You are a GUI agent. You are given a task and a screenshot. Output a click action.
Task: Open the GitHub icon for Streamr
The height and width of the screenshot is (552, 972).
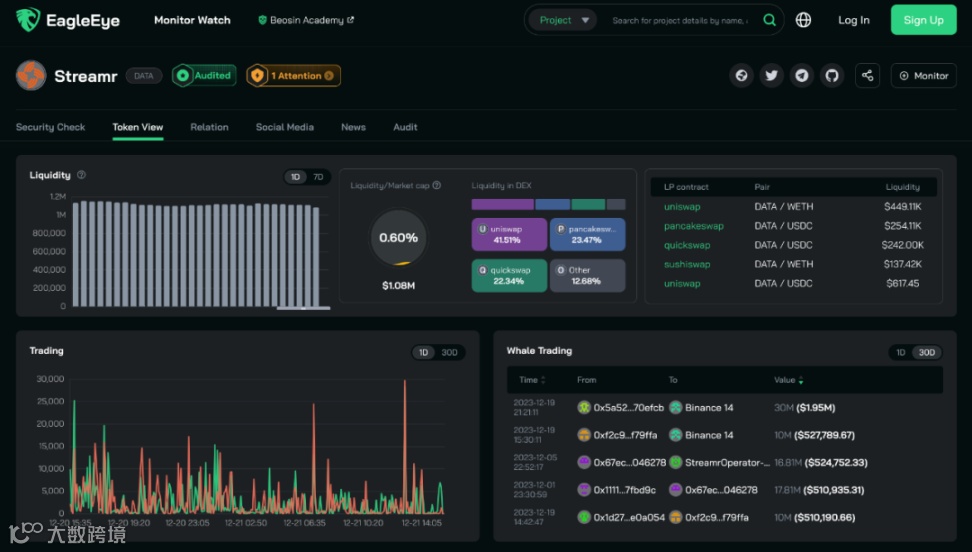point(832,76)
